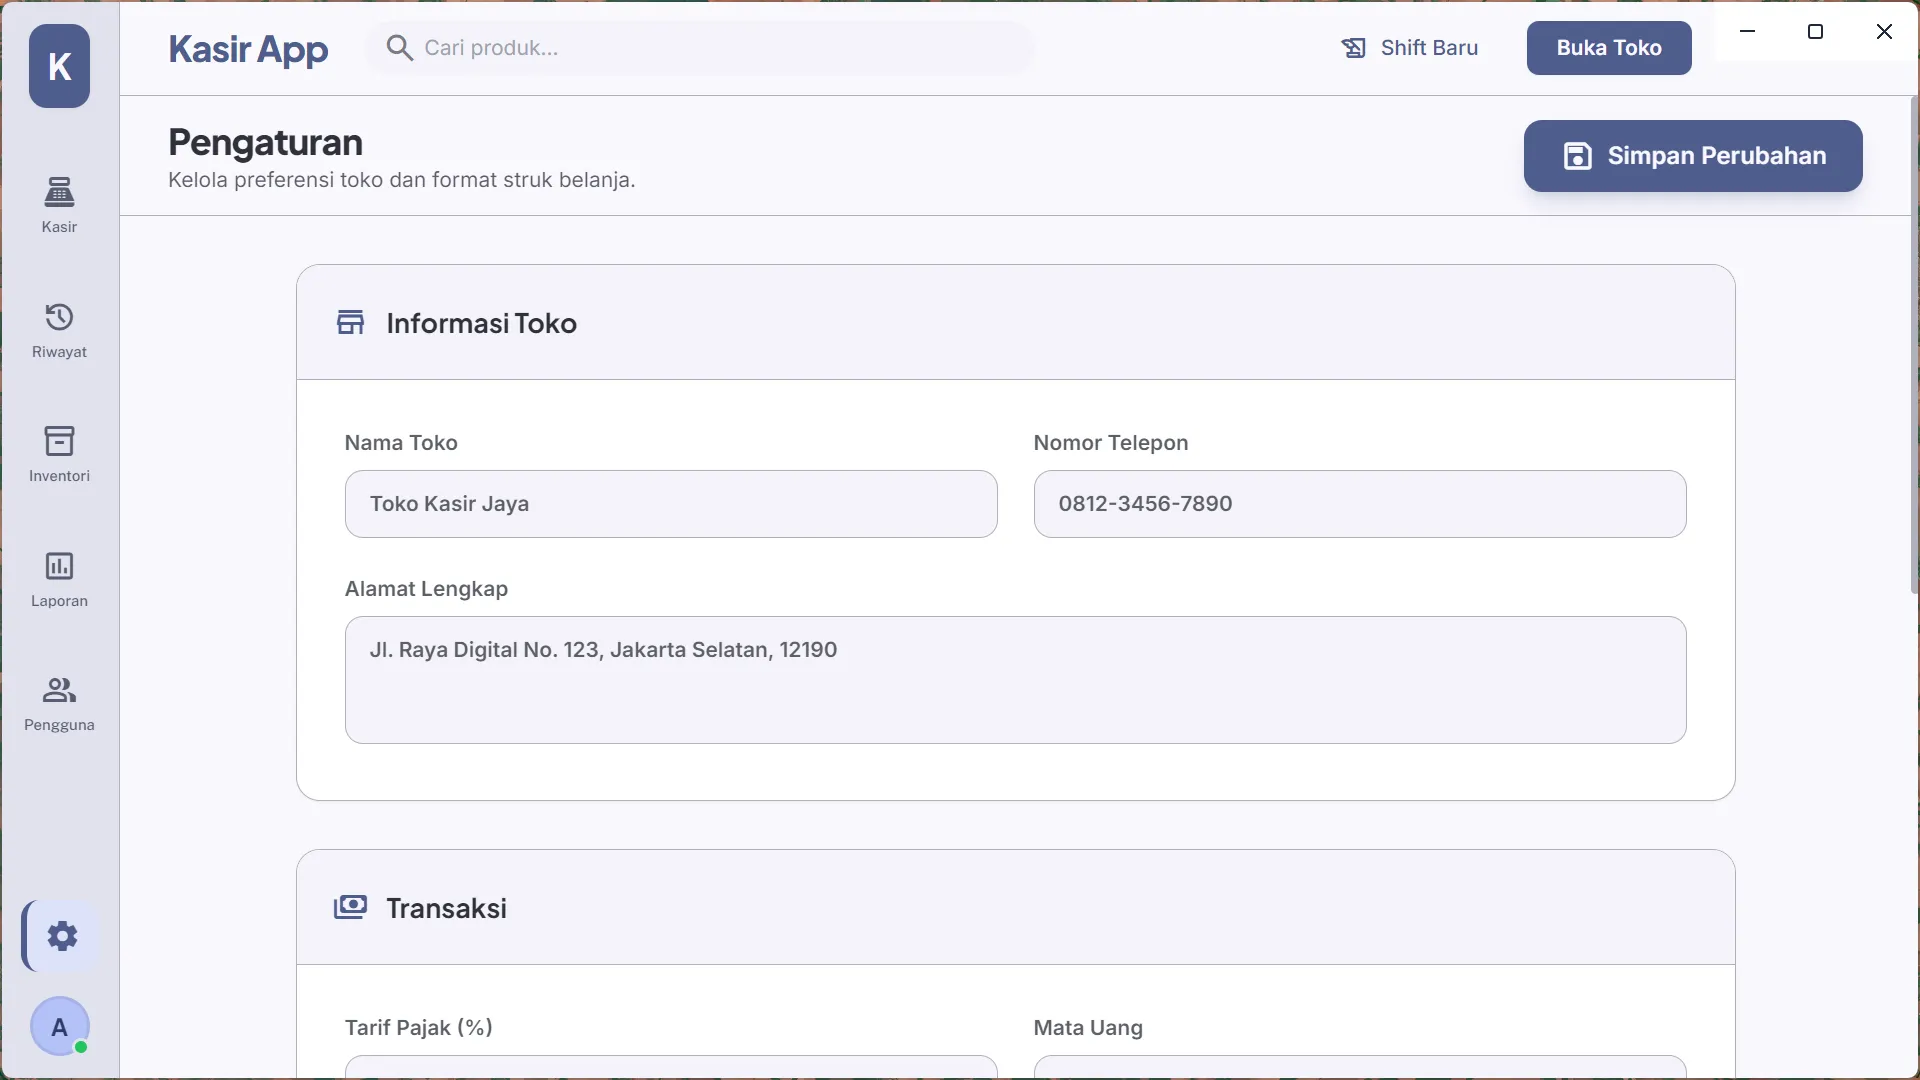Click the Alamat Lengkap label

426,589
